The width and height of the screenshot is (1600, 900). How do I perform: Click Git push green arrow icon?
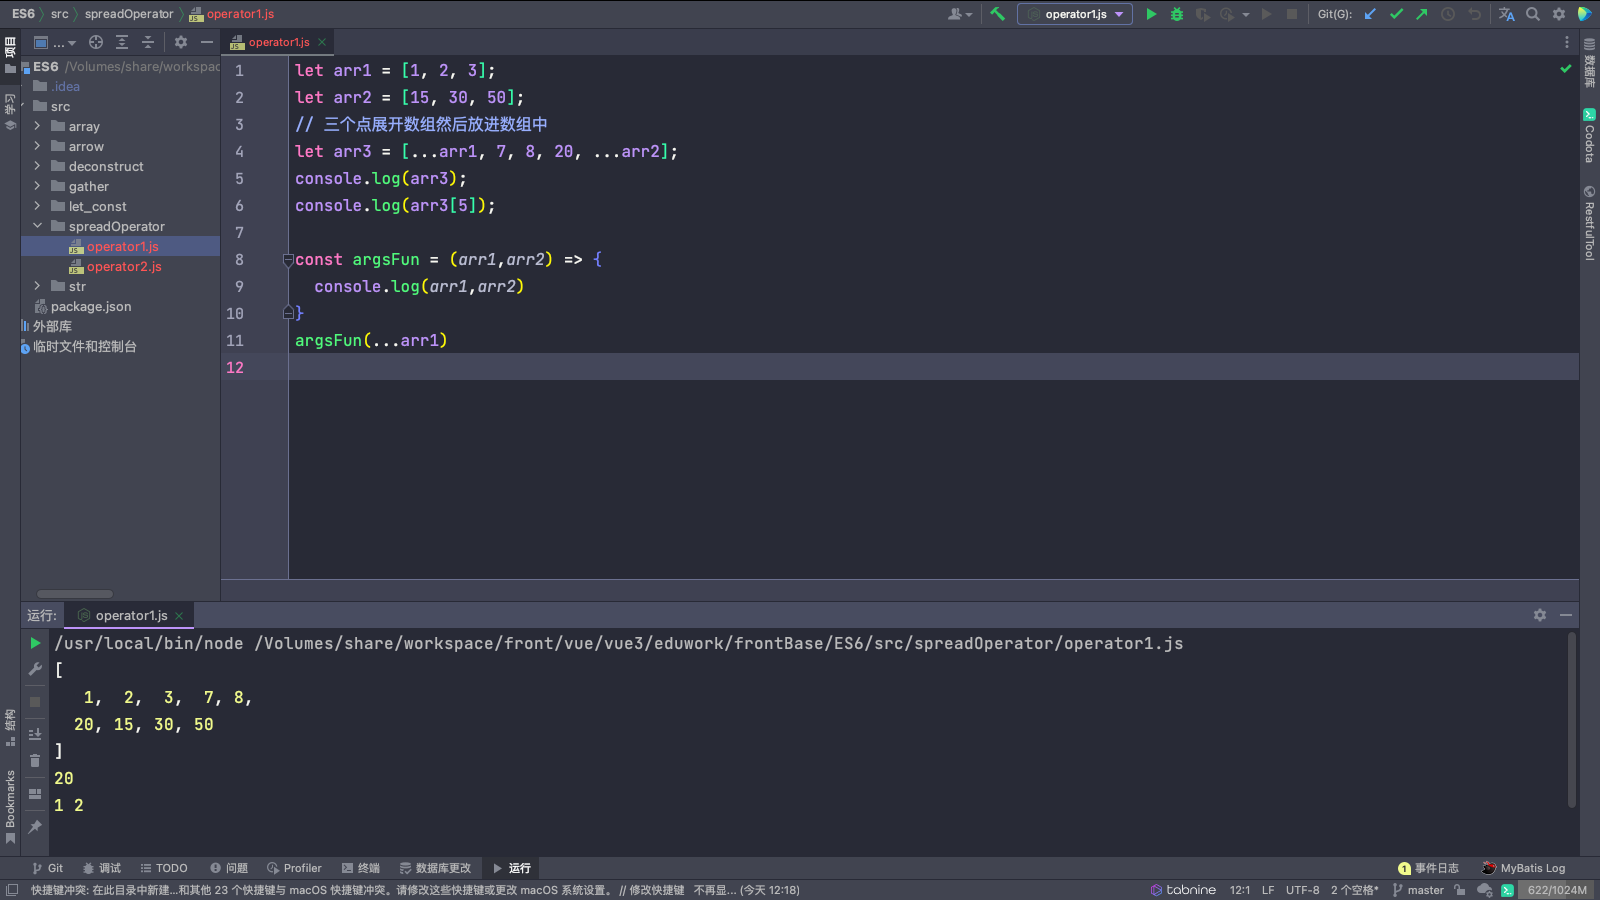coord(1422,14)
